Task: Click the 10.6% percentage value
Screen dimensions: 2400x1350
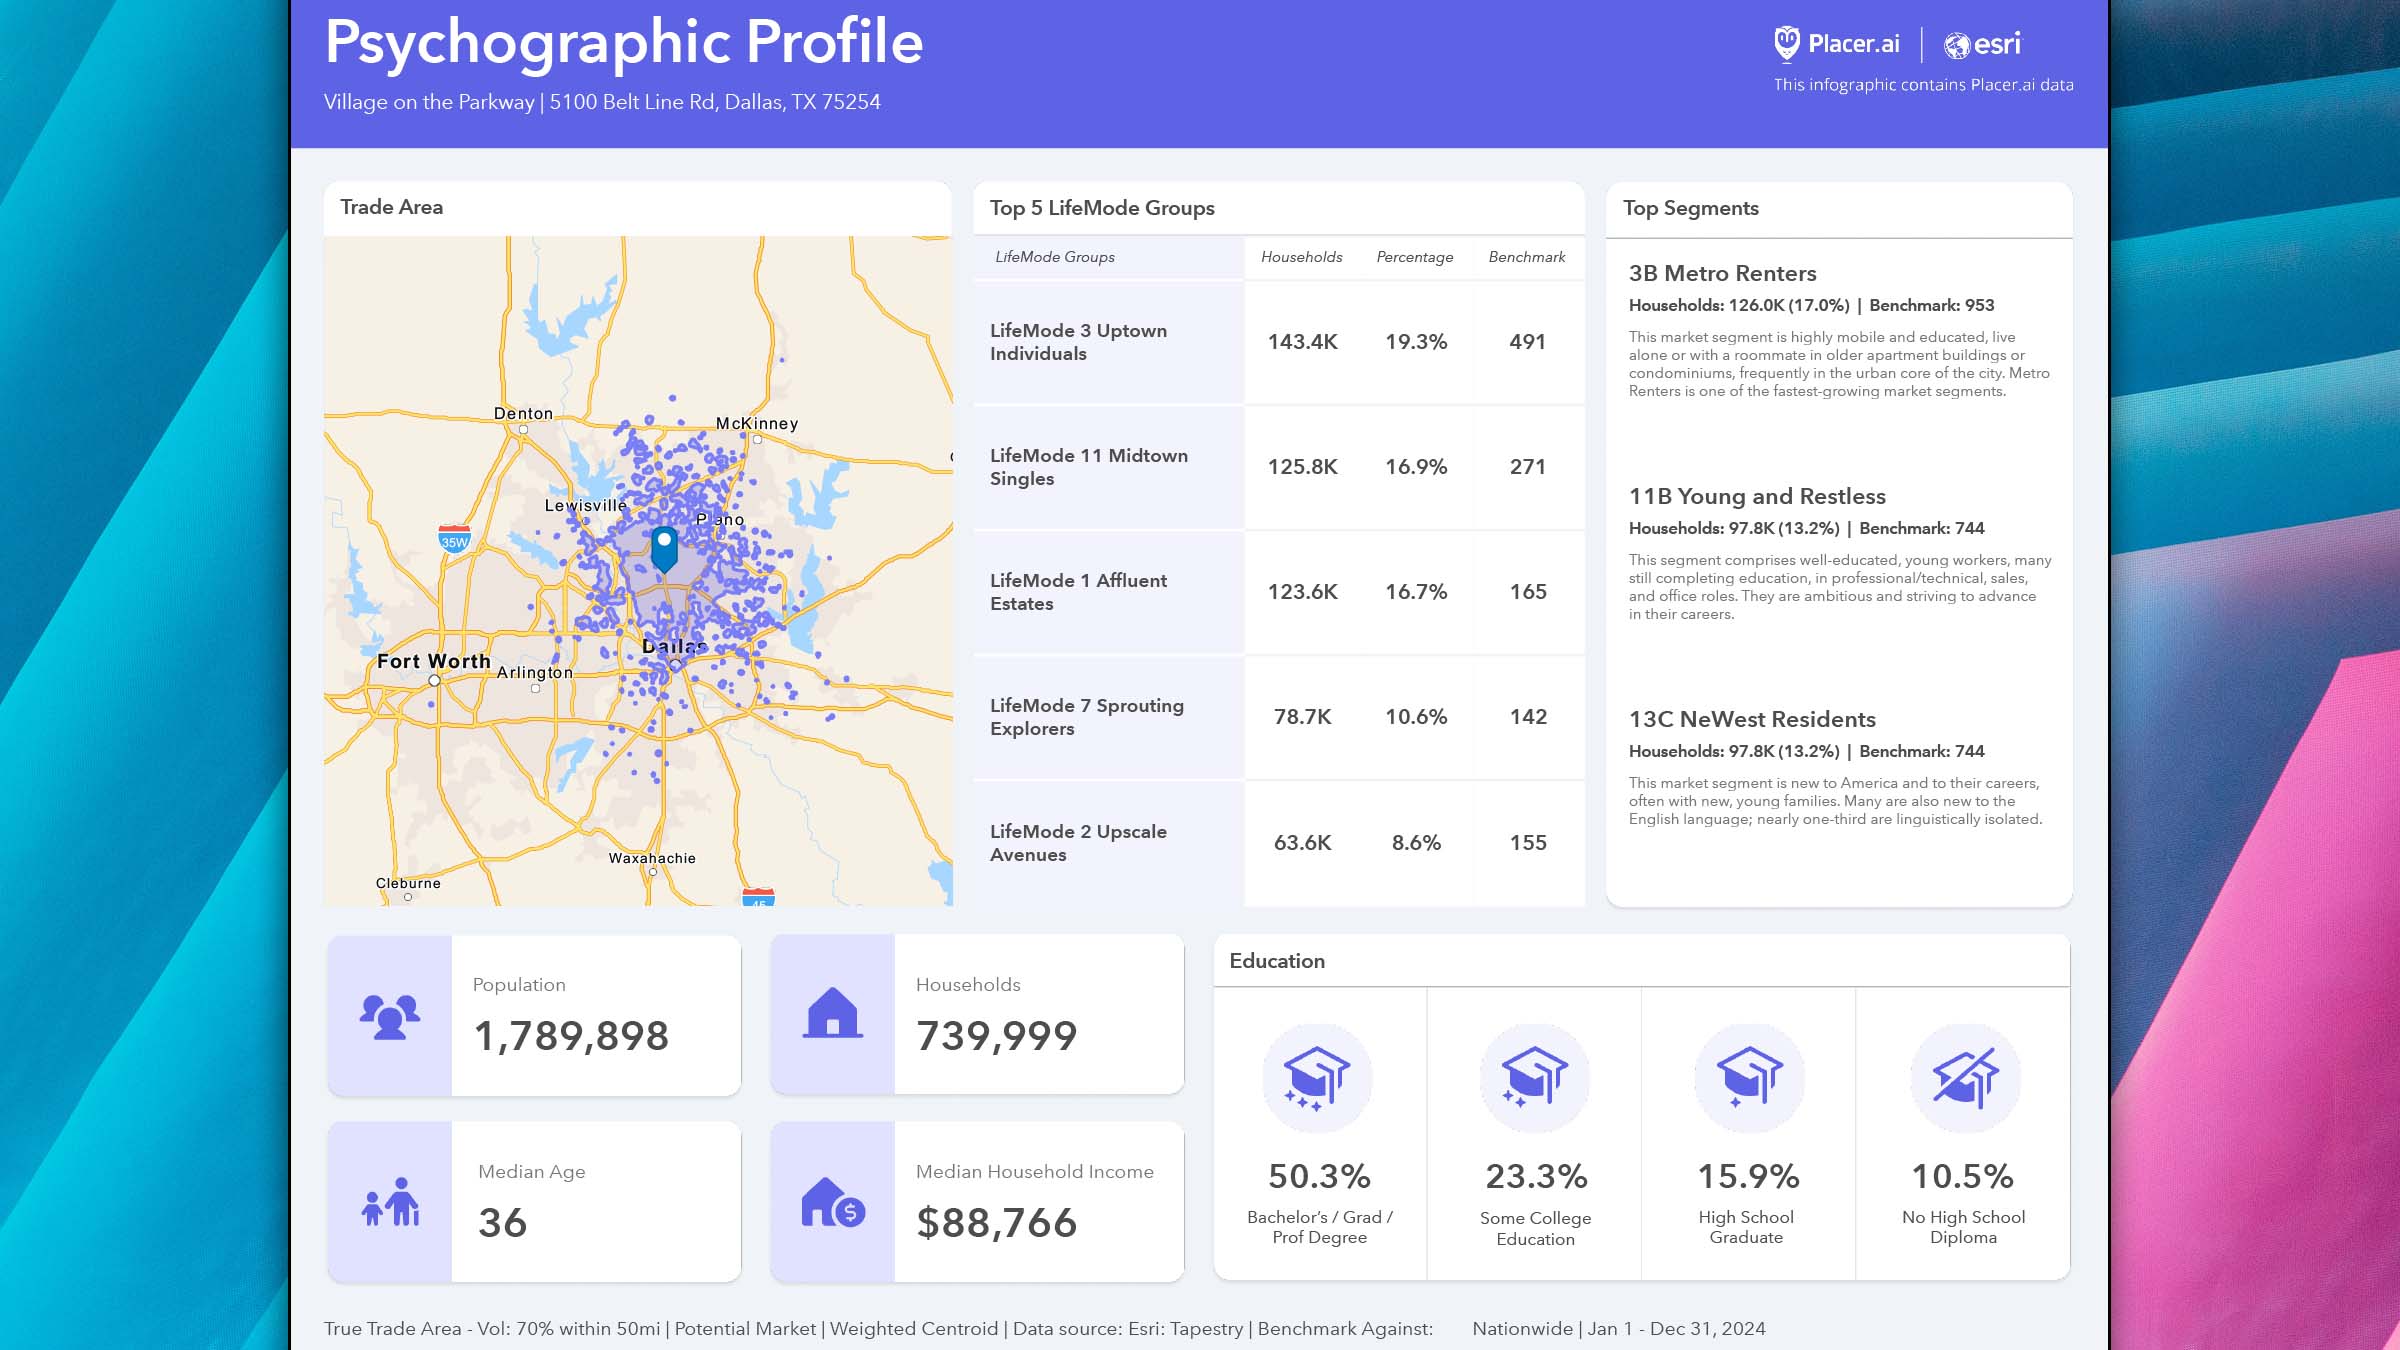Action: point(1416,717)
